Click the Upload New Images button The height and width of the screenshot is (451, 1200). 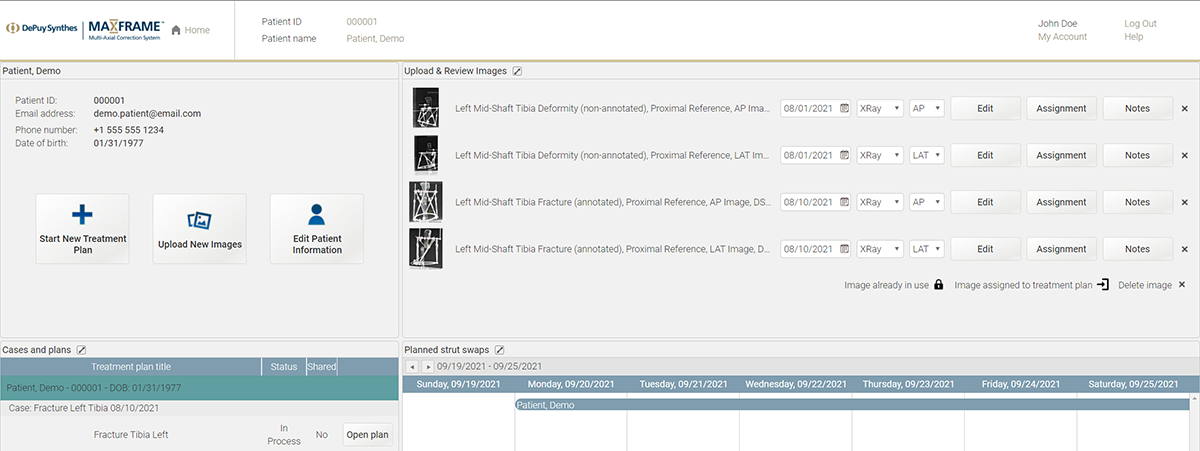pos(200,229)
